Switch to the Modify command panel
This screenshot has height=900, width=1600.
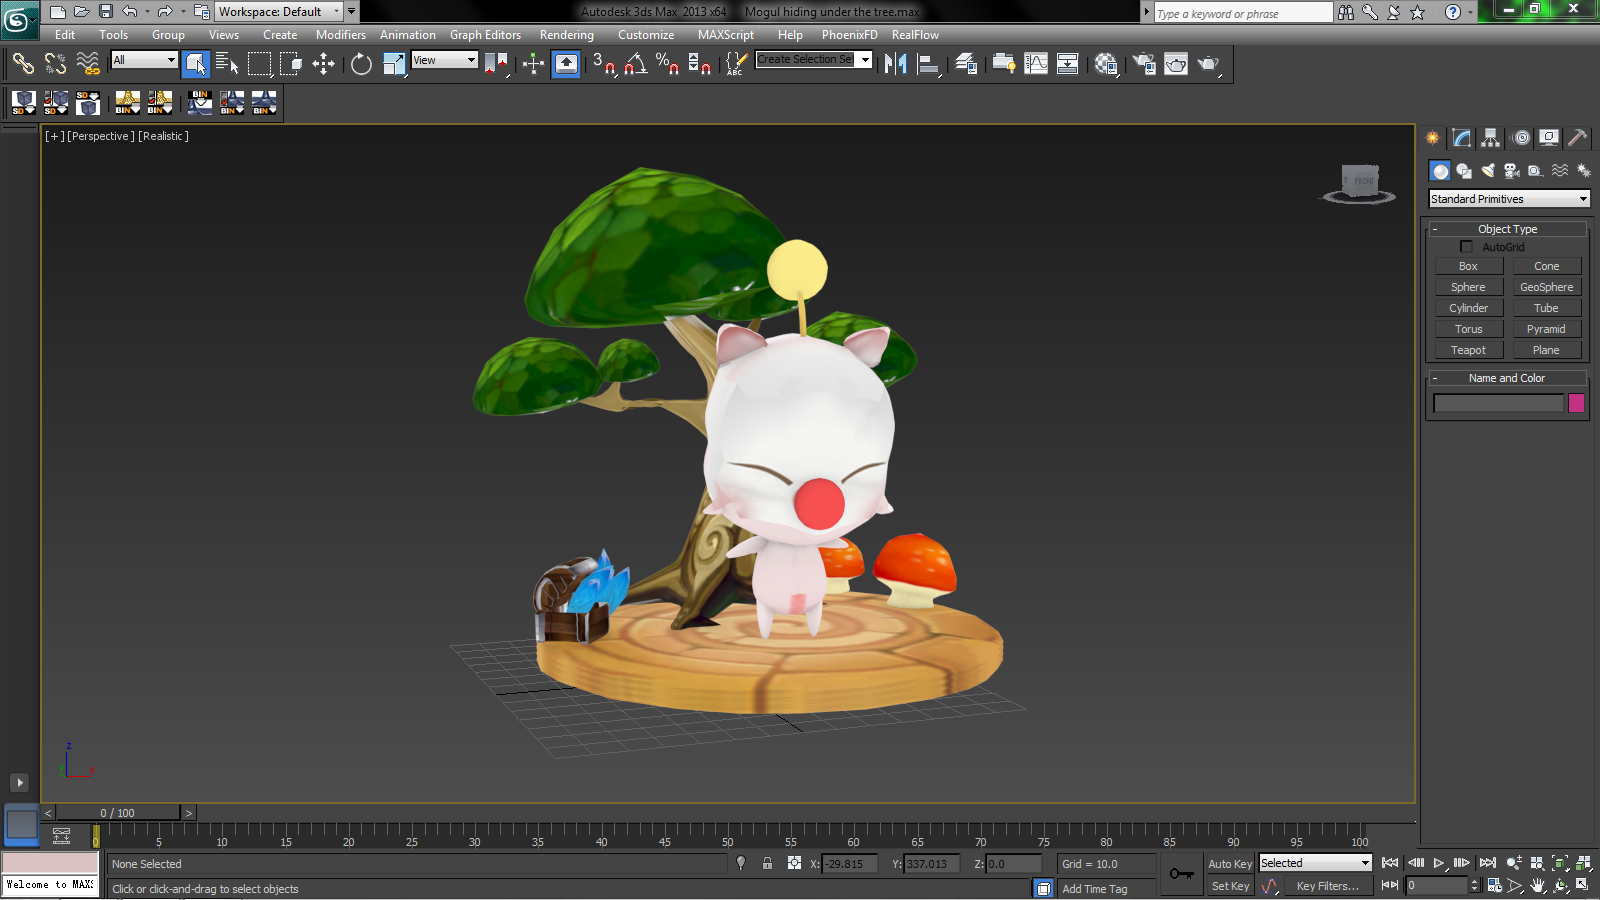1462,138
